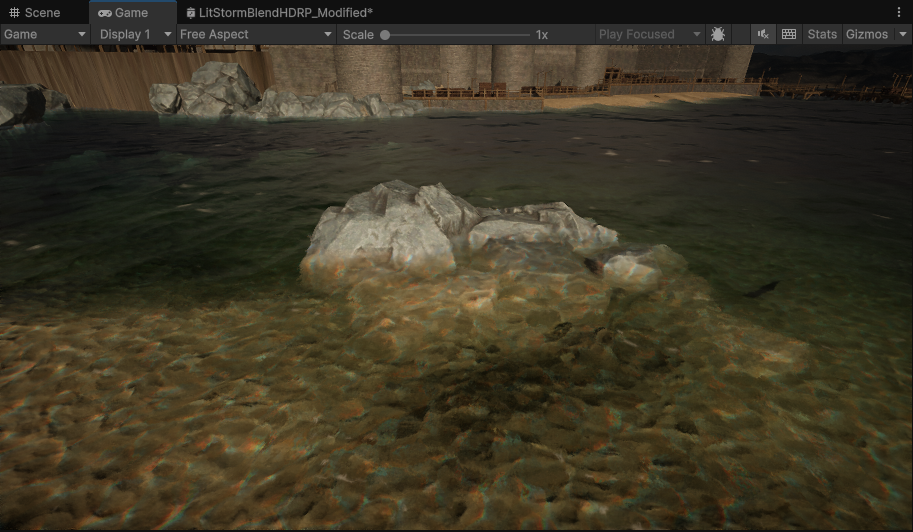Open the Free Aspect ratio dropdown
Screen dimensions: 913x532
(256, 34)
